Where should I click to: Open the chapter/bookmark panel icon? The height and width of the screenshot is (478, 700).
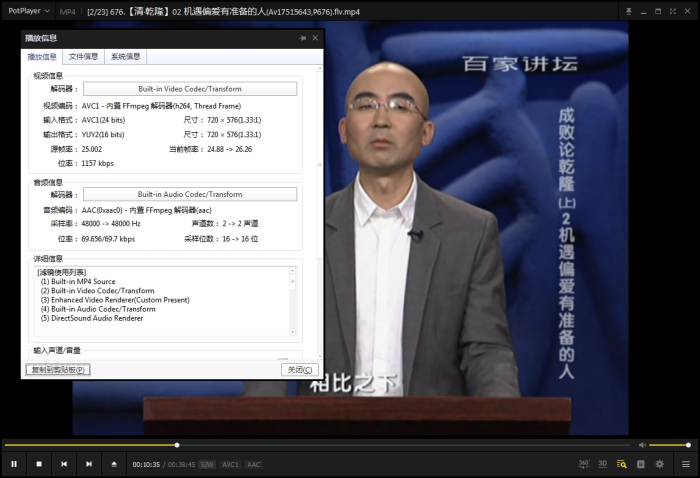641,464
